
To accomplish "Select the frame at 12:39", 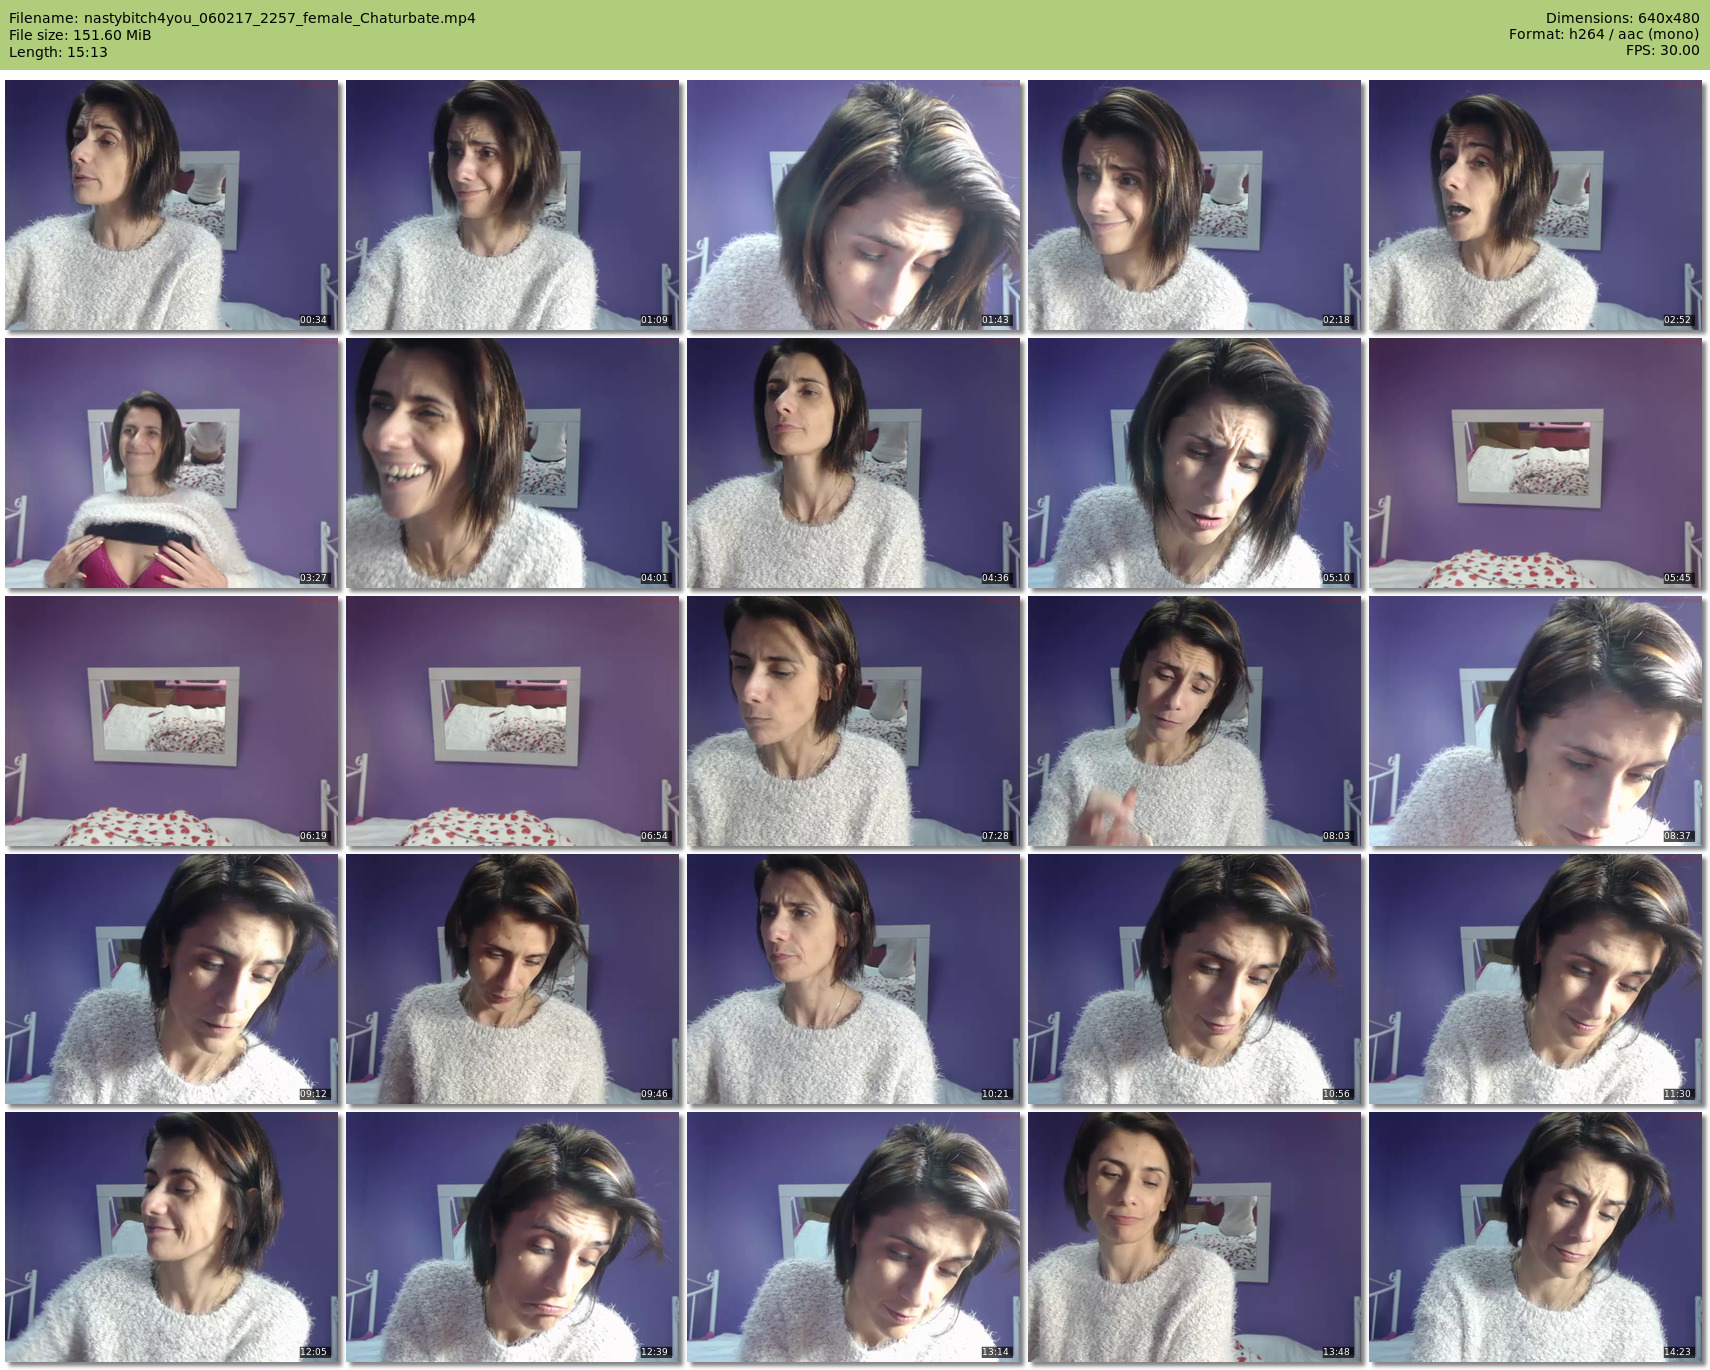I will (x=512, y=1237).
